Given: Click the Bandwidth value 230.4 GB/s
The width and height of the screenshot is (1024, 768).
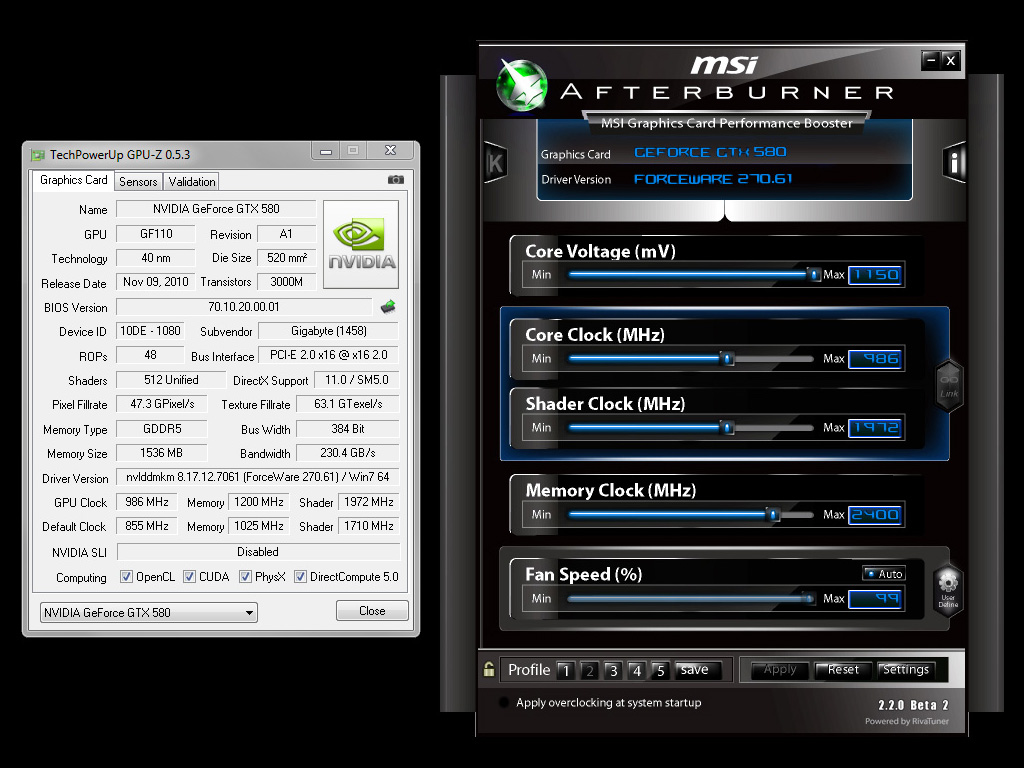Looking at the screenshot, I should pos(348,453).
